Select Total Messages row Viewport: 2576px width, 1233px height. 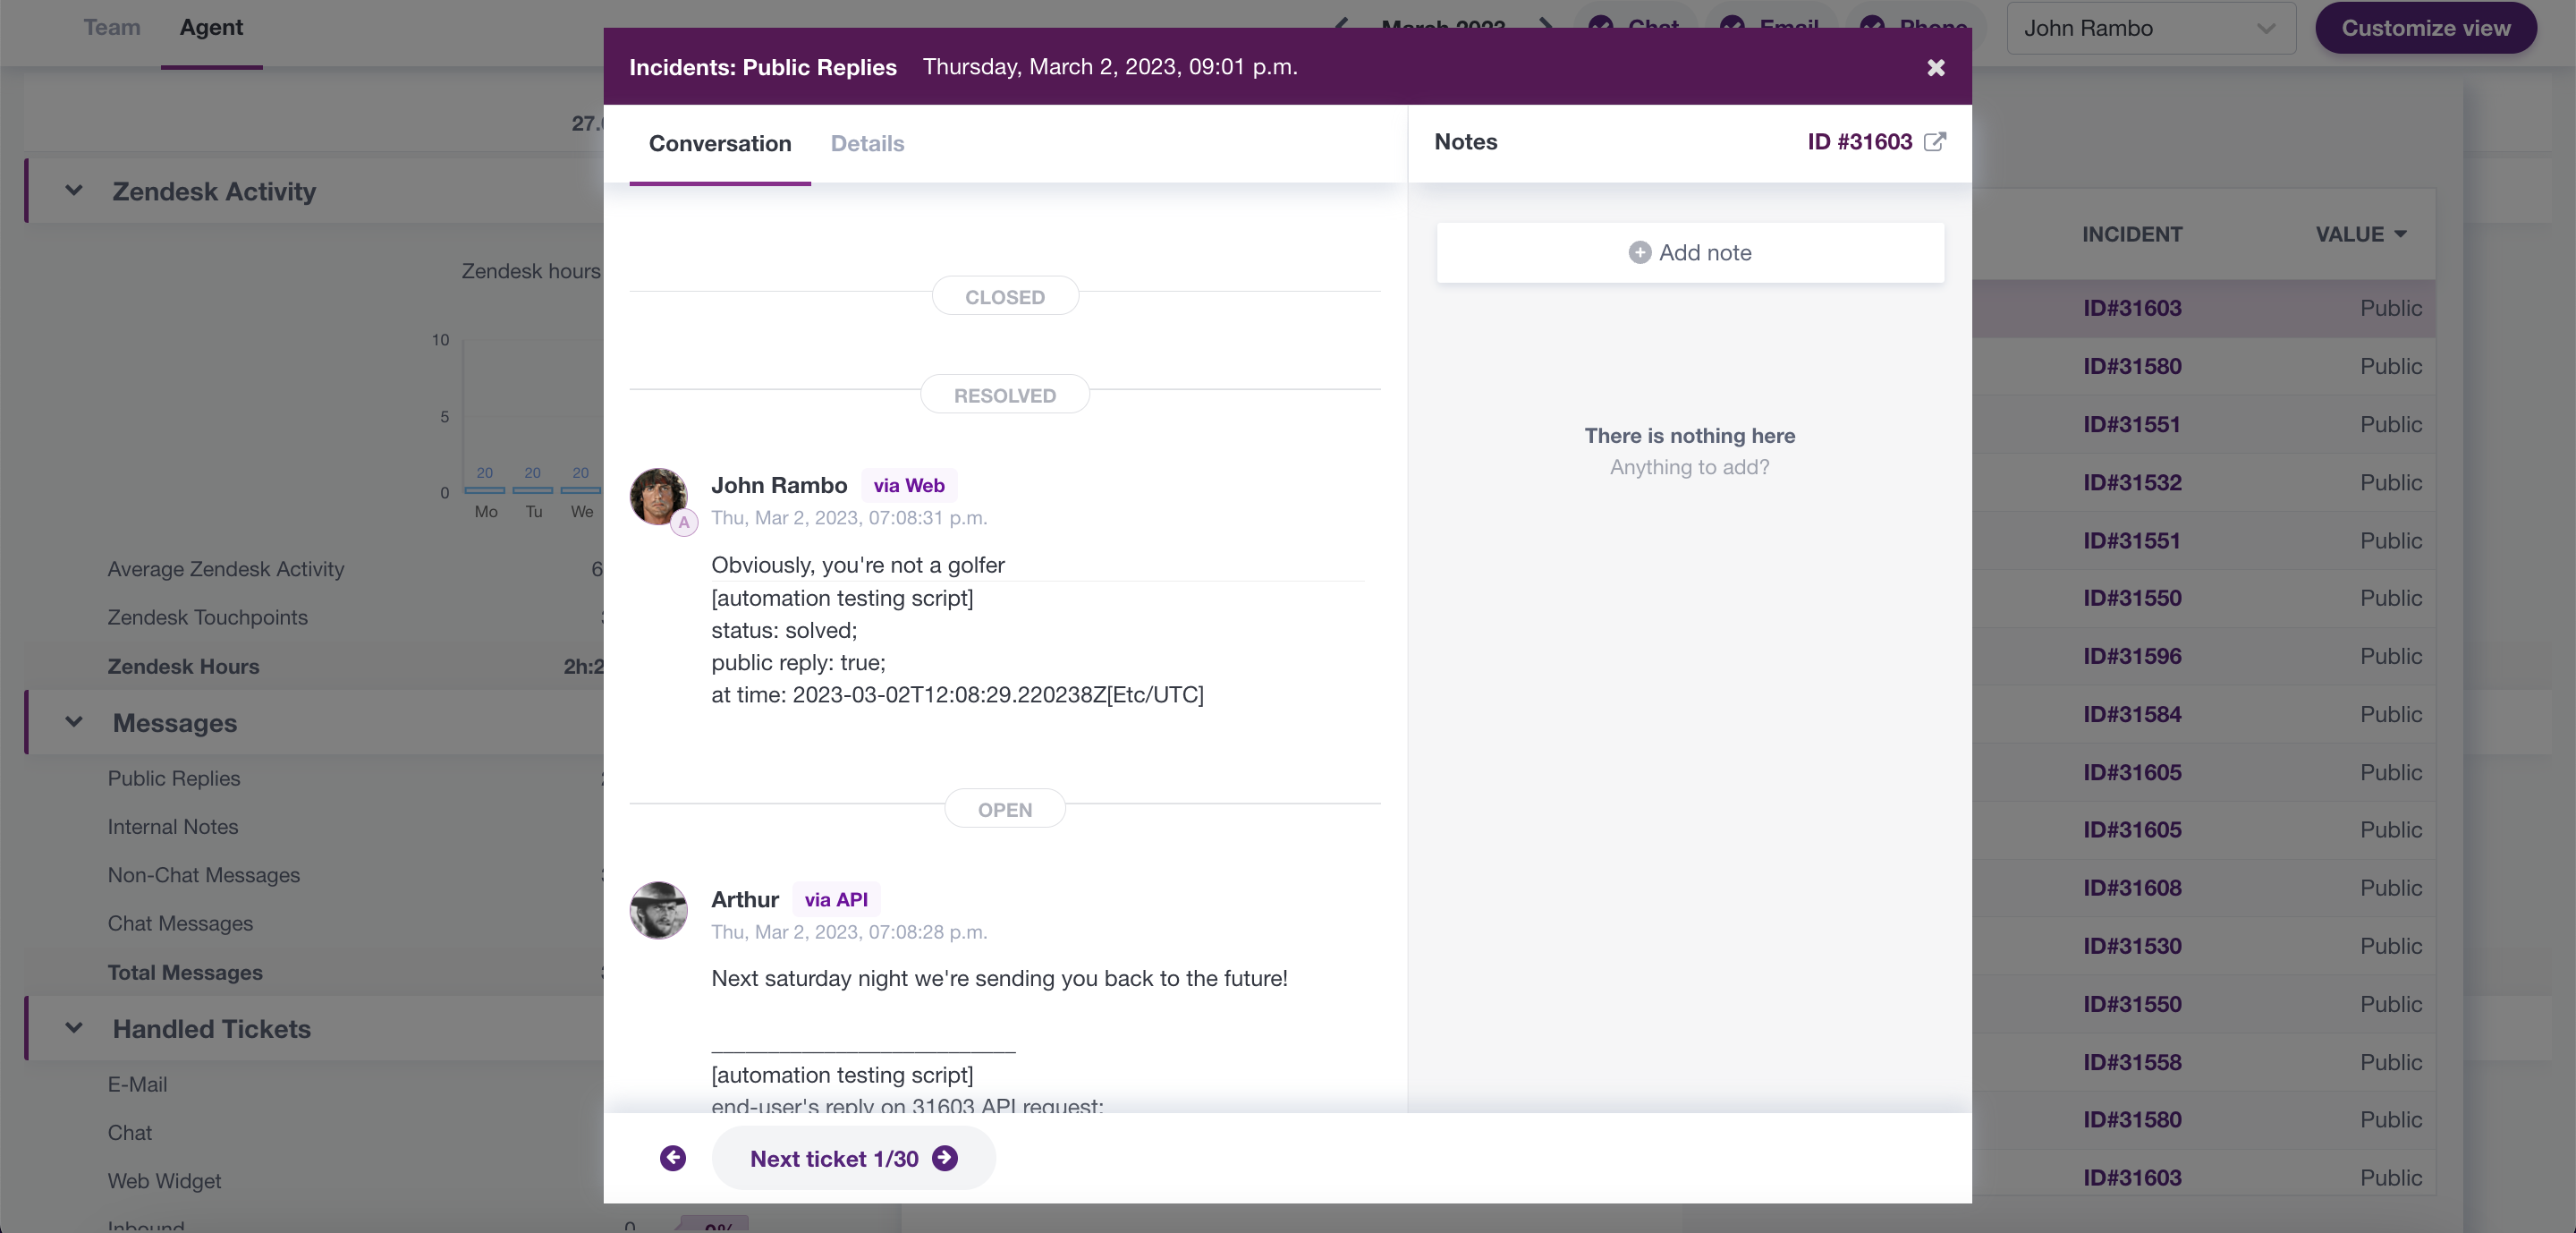pyautogui.click(x=315, y=973)
